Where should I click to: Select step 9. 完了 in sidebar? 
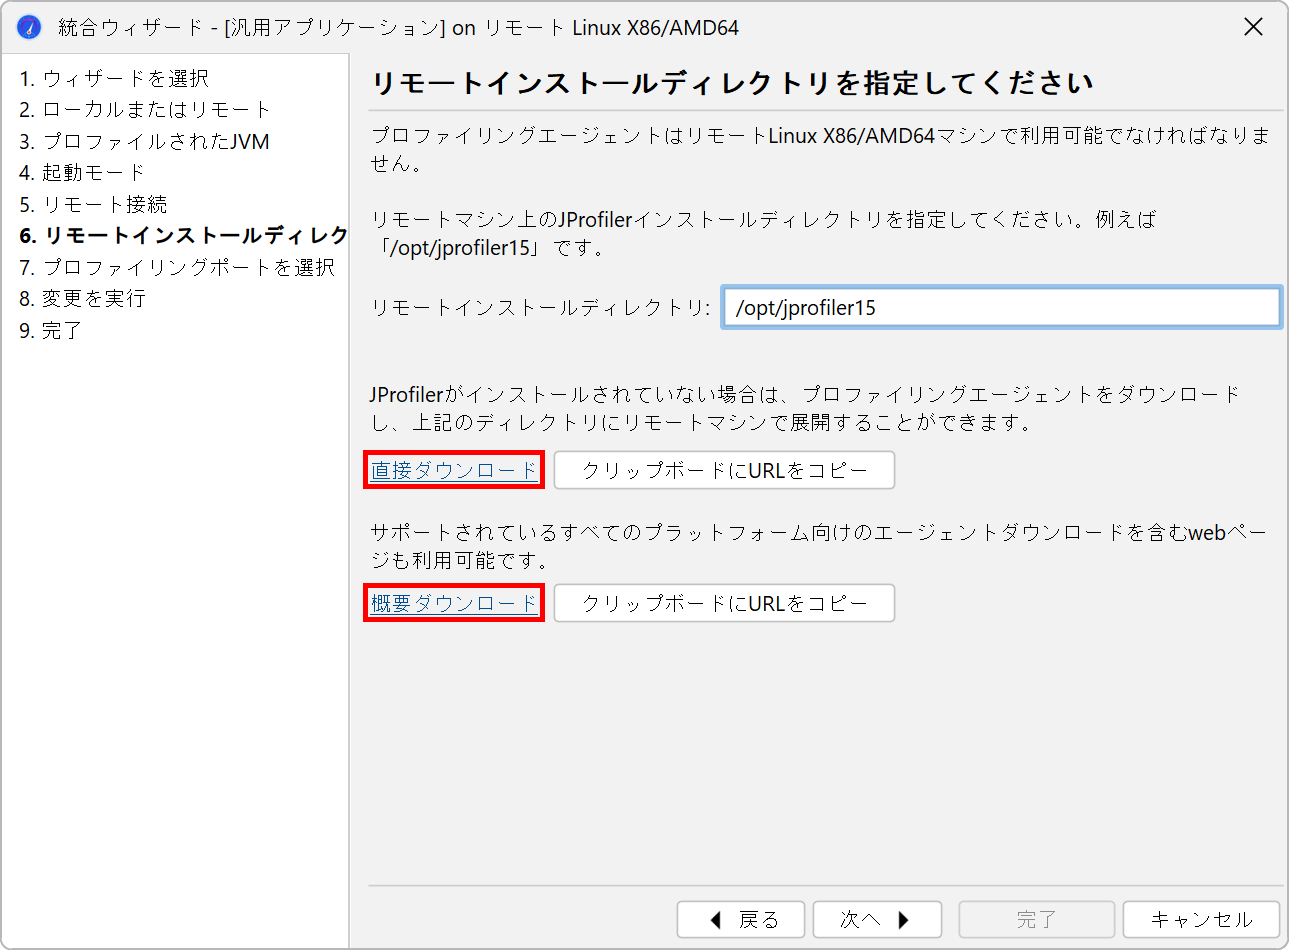pos(50,330)
